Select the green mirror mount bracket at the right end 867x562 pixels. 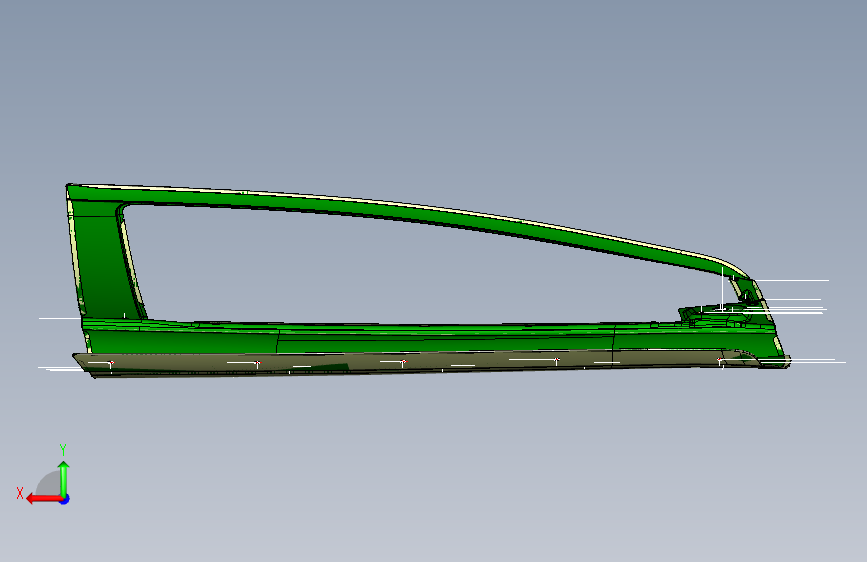click(x=719, y=314)
